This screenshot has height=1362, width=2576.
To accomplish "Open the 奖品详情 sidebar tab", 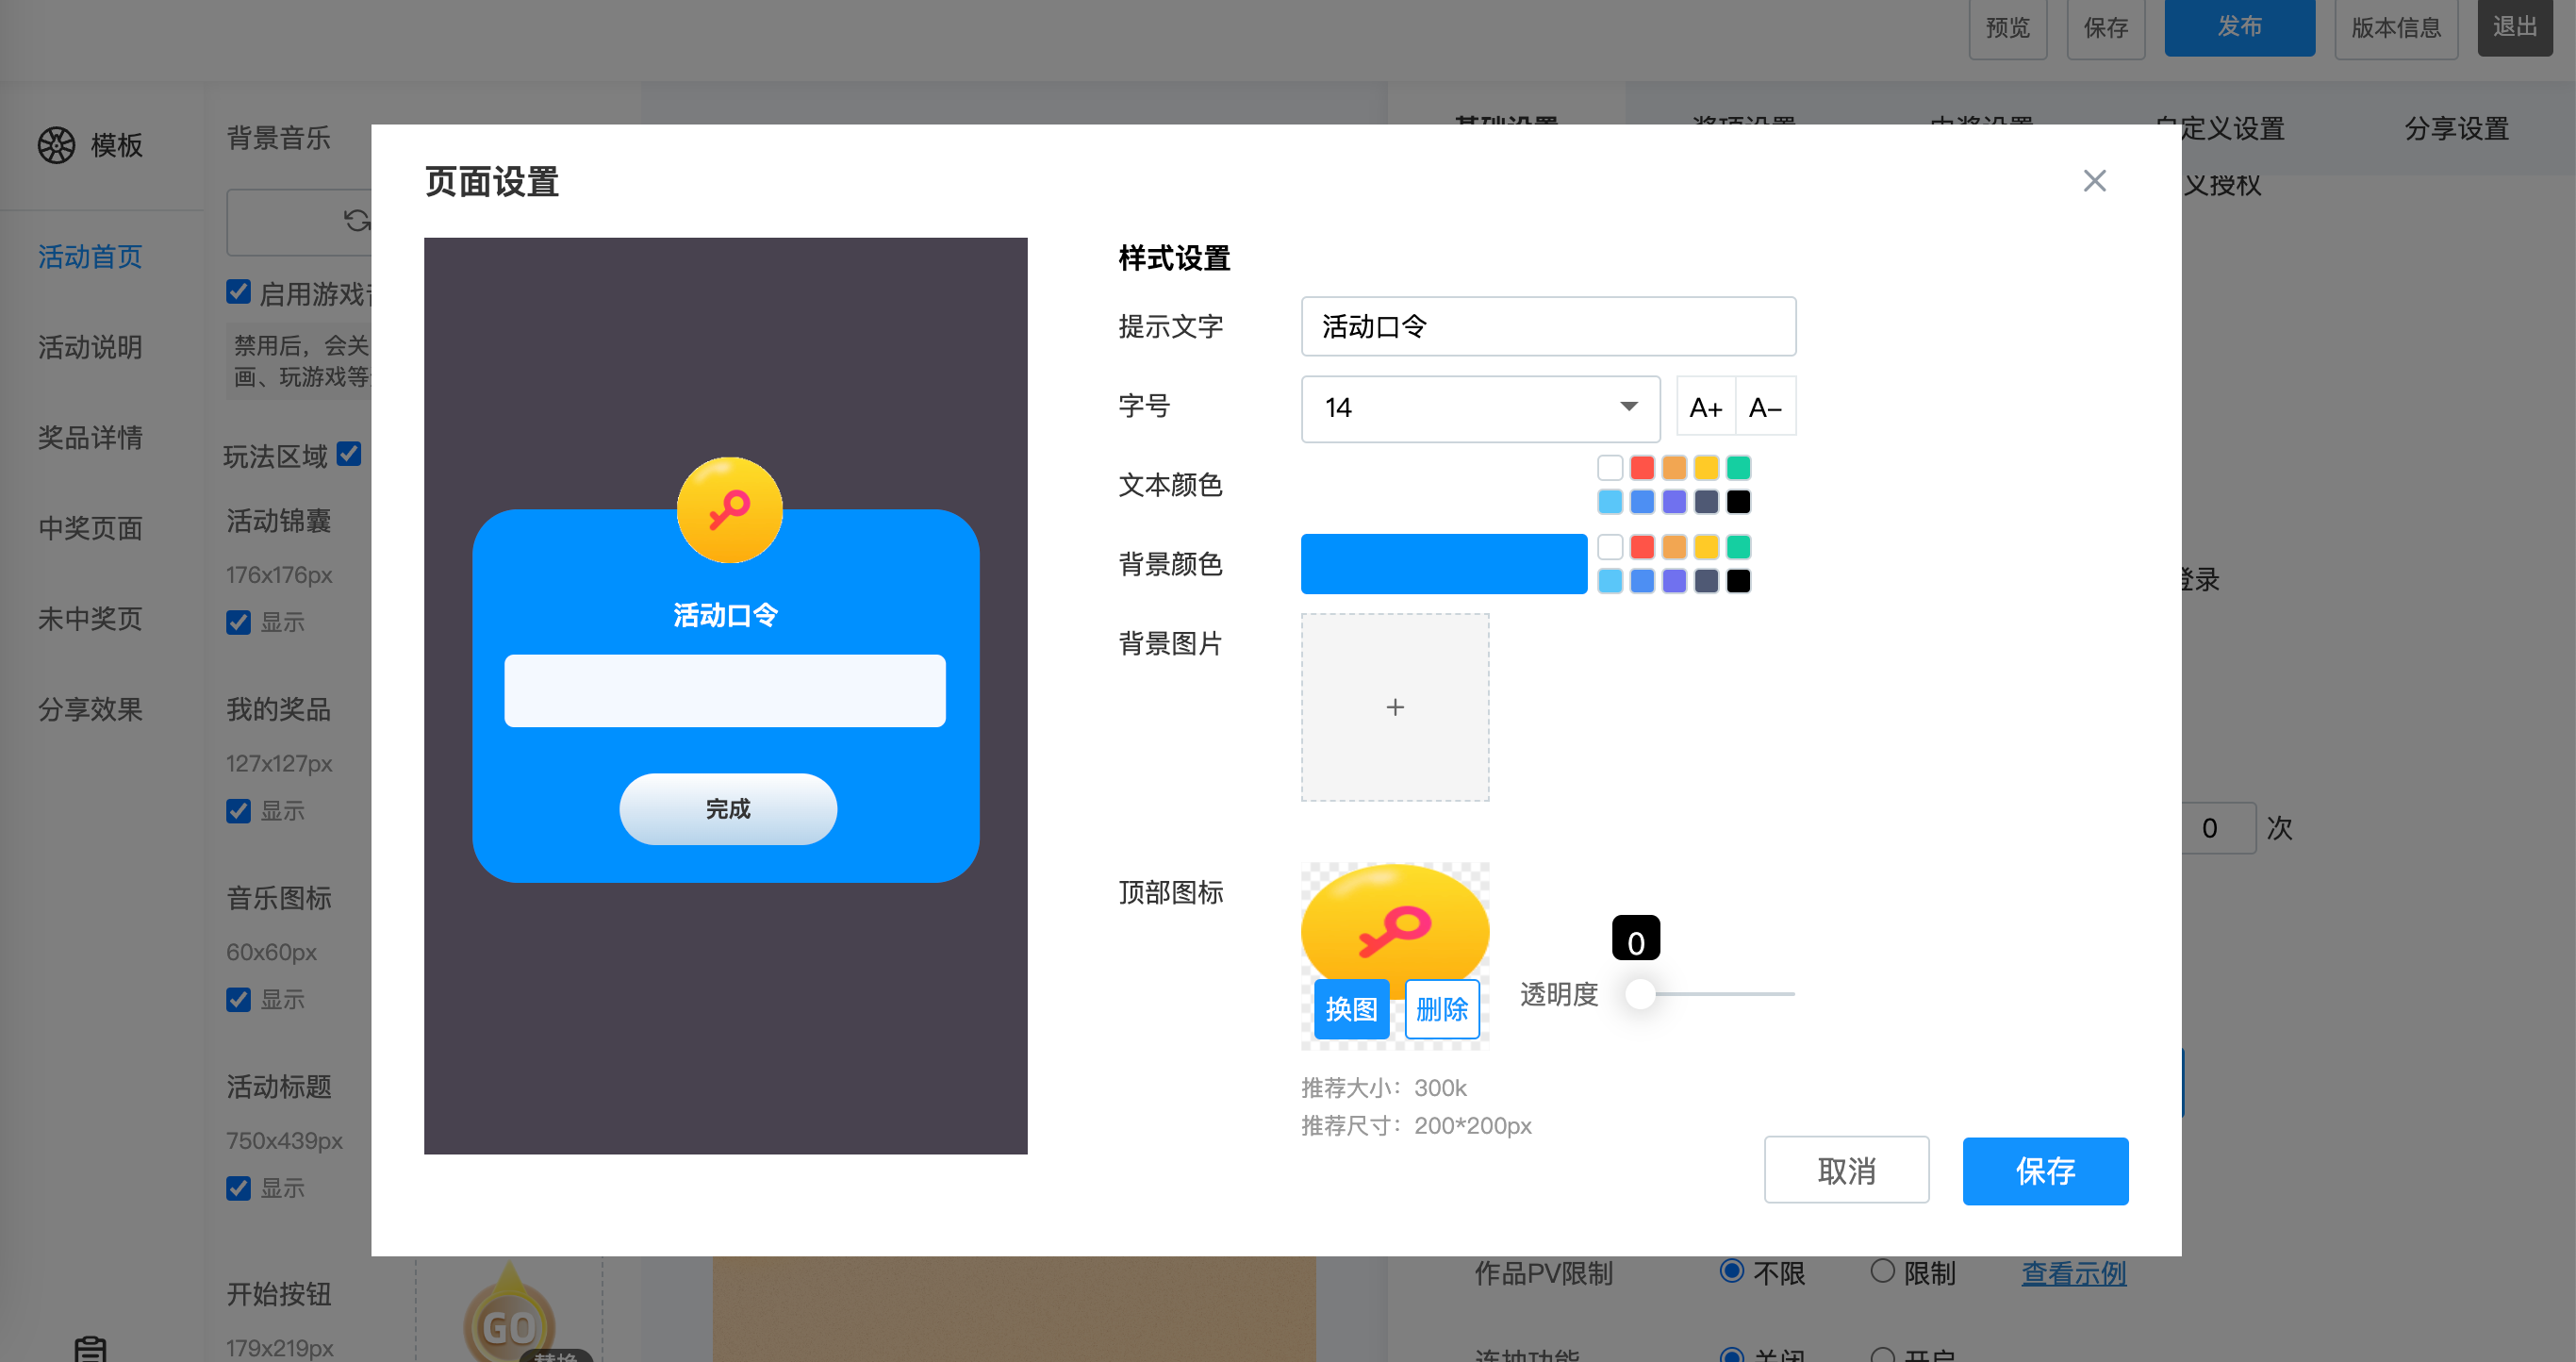I will 90,438.
